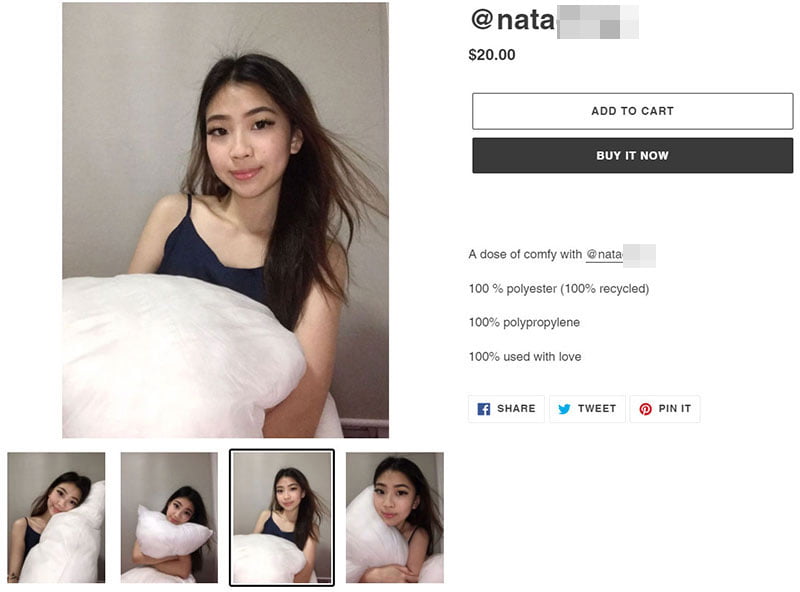The width and height of the screenshot is (800, 592).
Task: Click the main product photo
Action: [x=226, y=220]
